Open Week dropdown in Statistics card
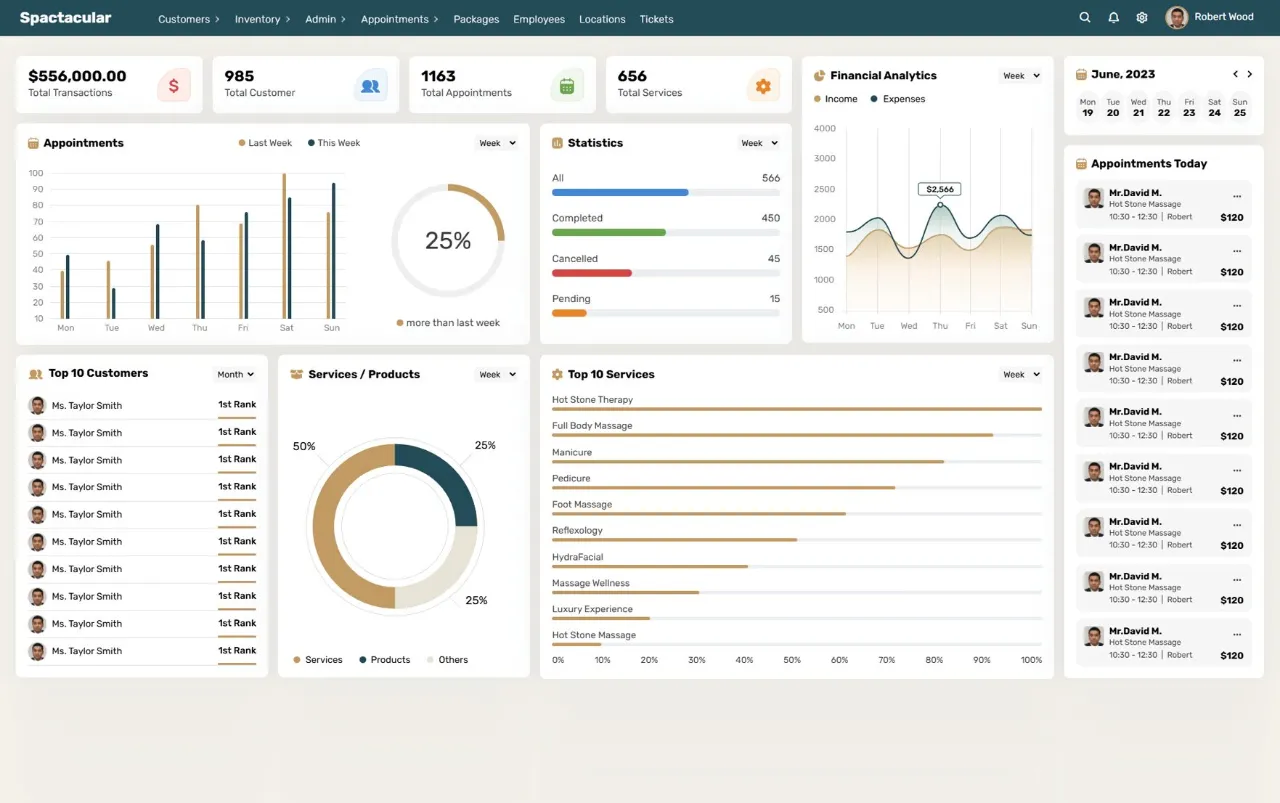This screenshot has width=1280, height=803. click(x=760, y=143)
